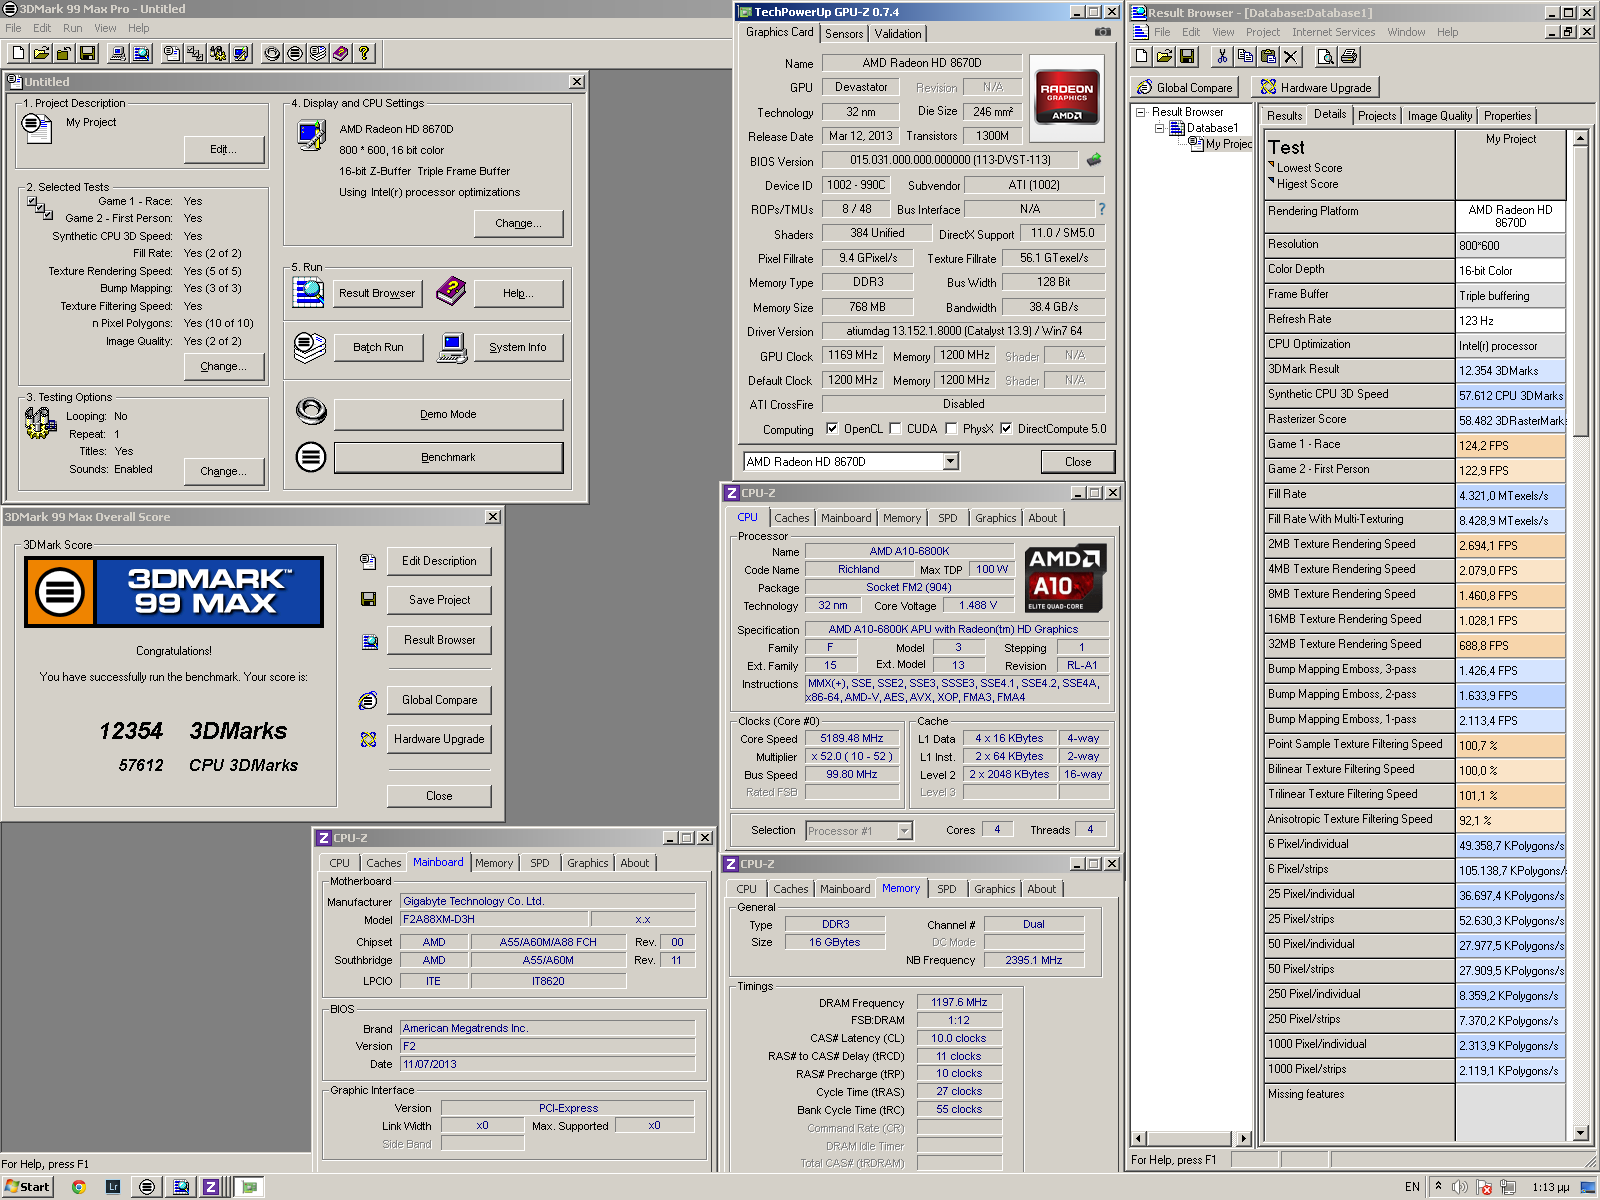Viewport: 1600px width, 1200px height.
Task: Click purple help book icon in 3DMark toolbar
Action: [341, 53]
